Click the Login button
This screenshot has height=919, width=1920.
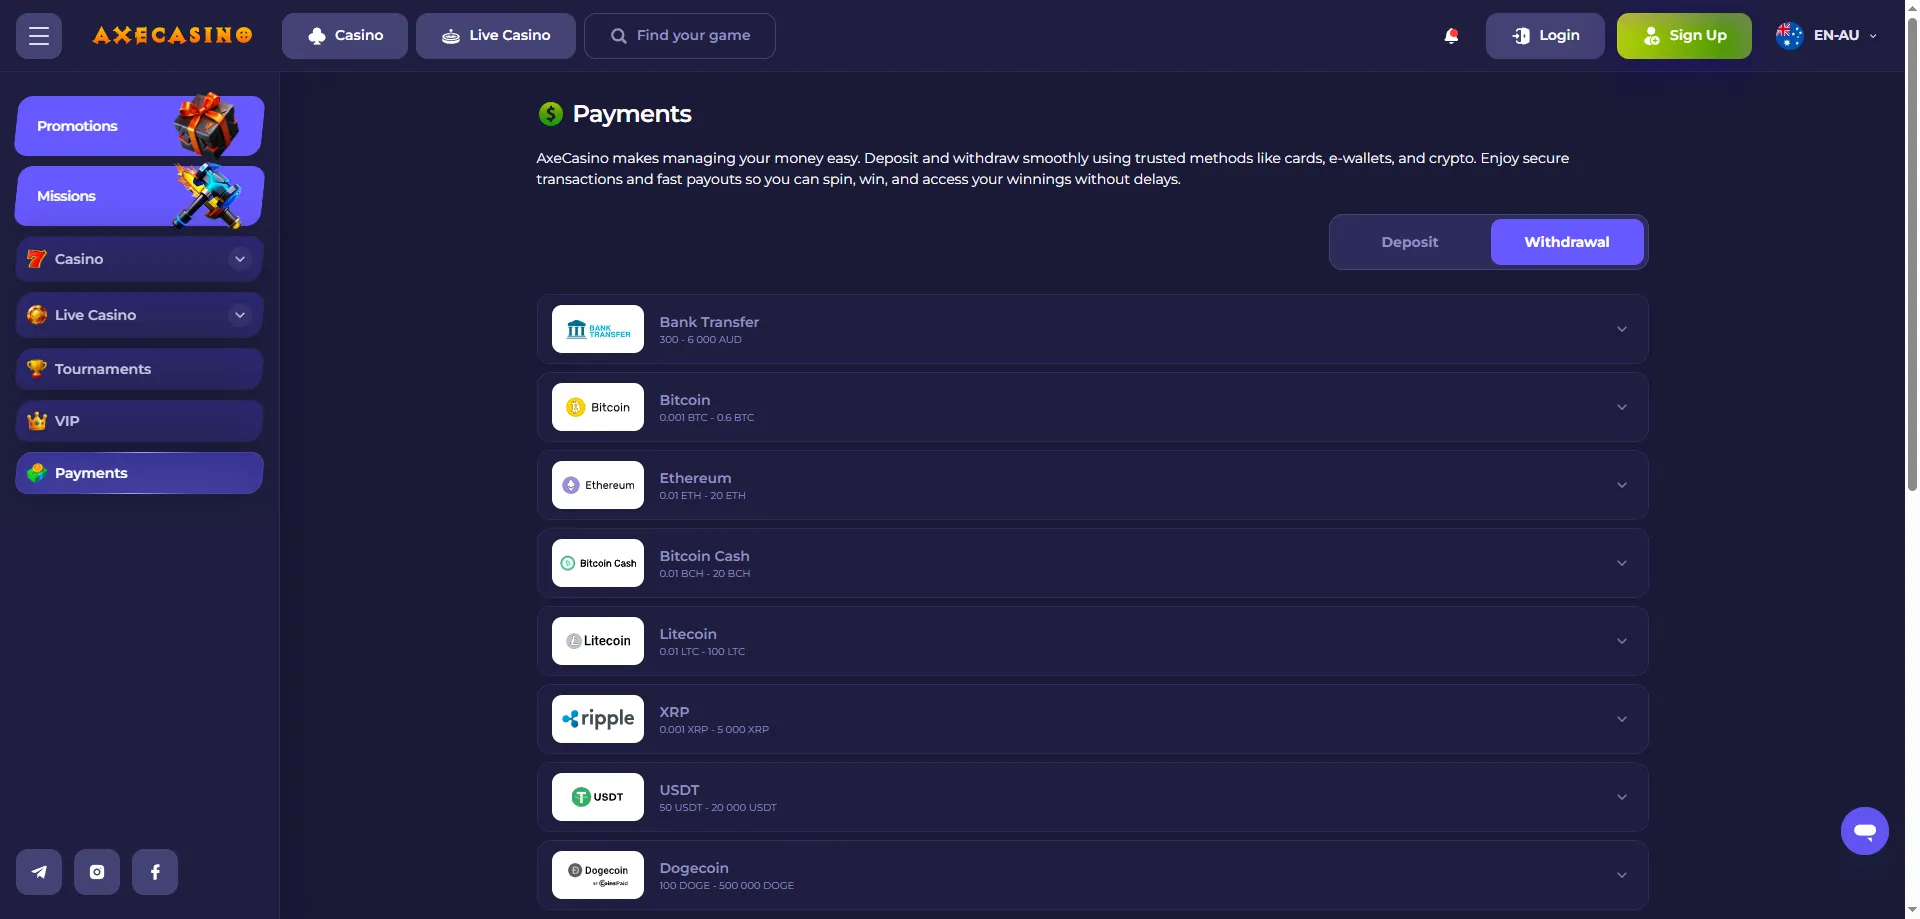click(x=1545, y=36)
